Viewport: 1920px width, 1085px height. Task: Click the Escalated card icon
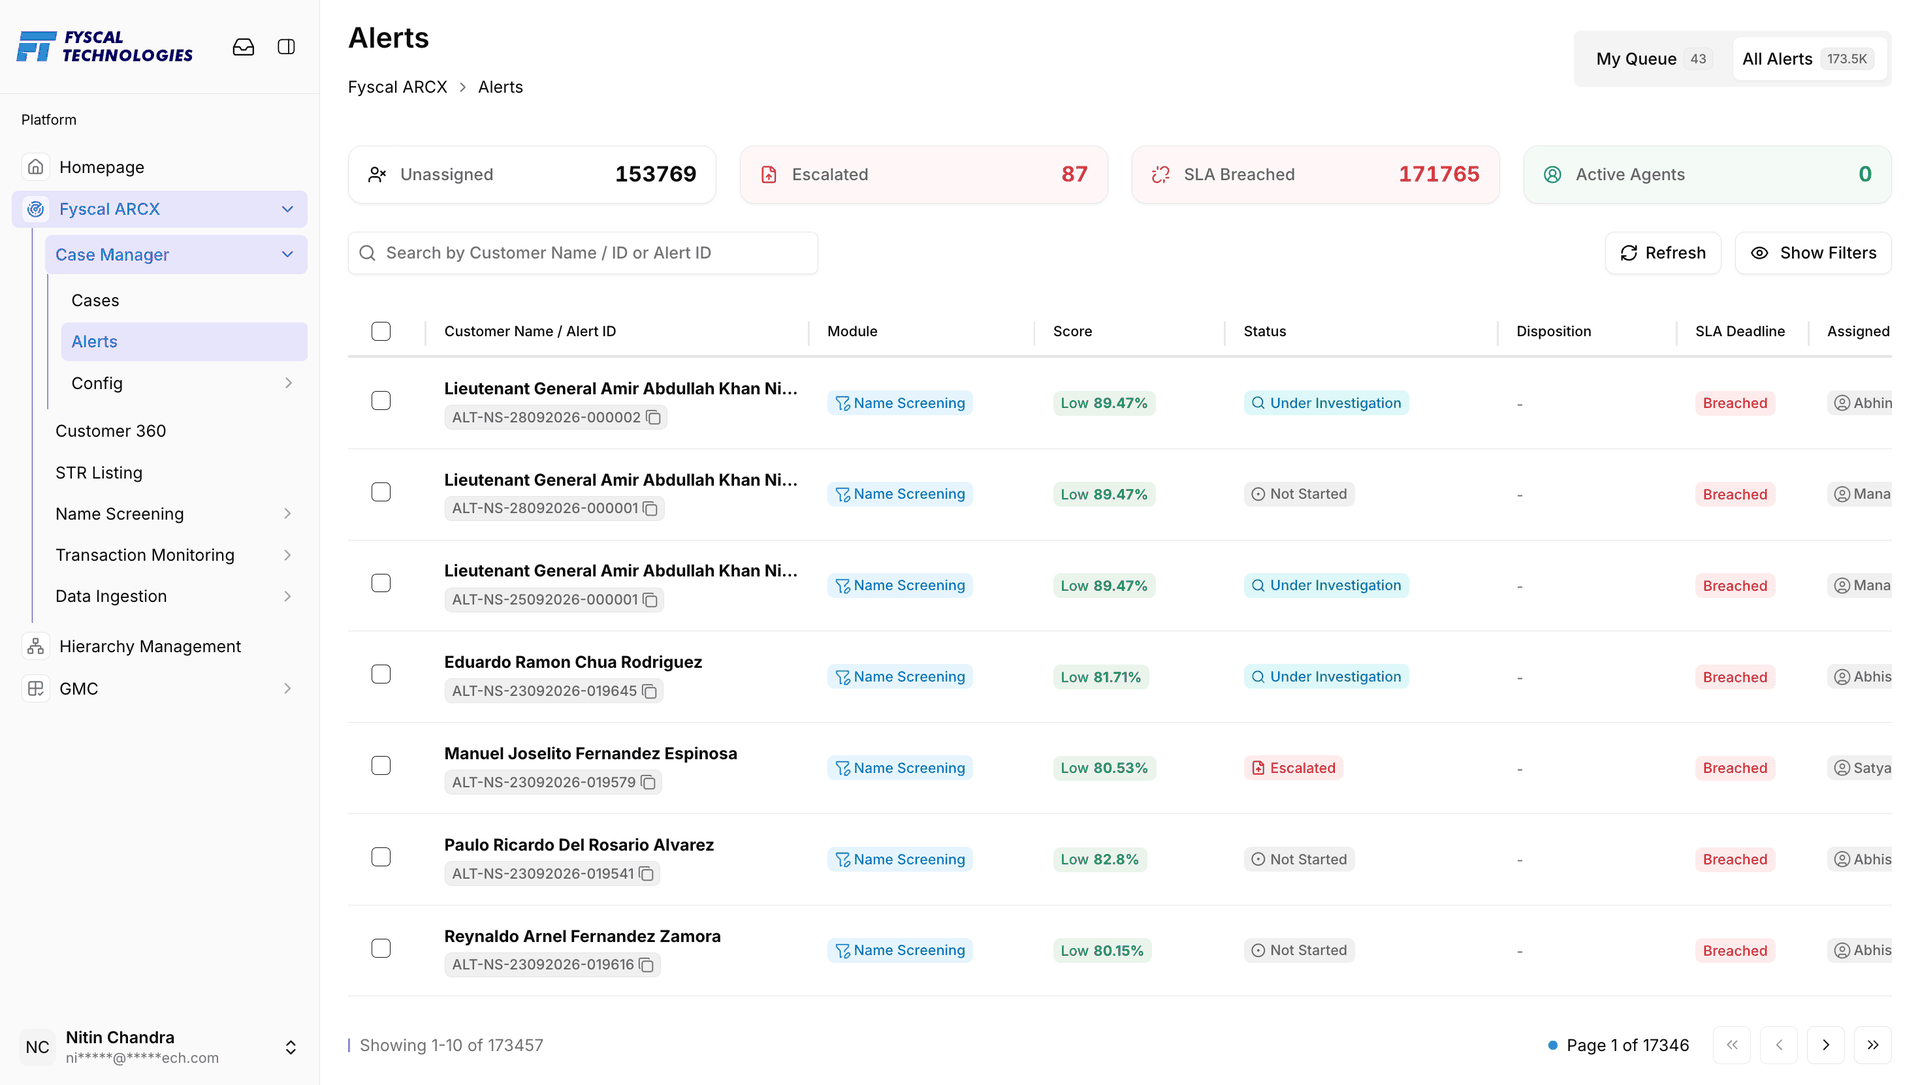[769, 175]
